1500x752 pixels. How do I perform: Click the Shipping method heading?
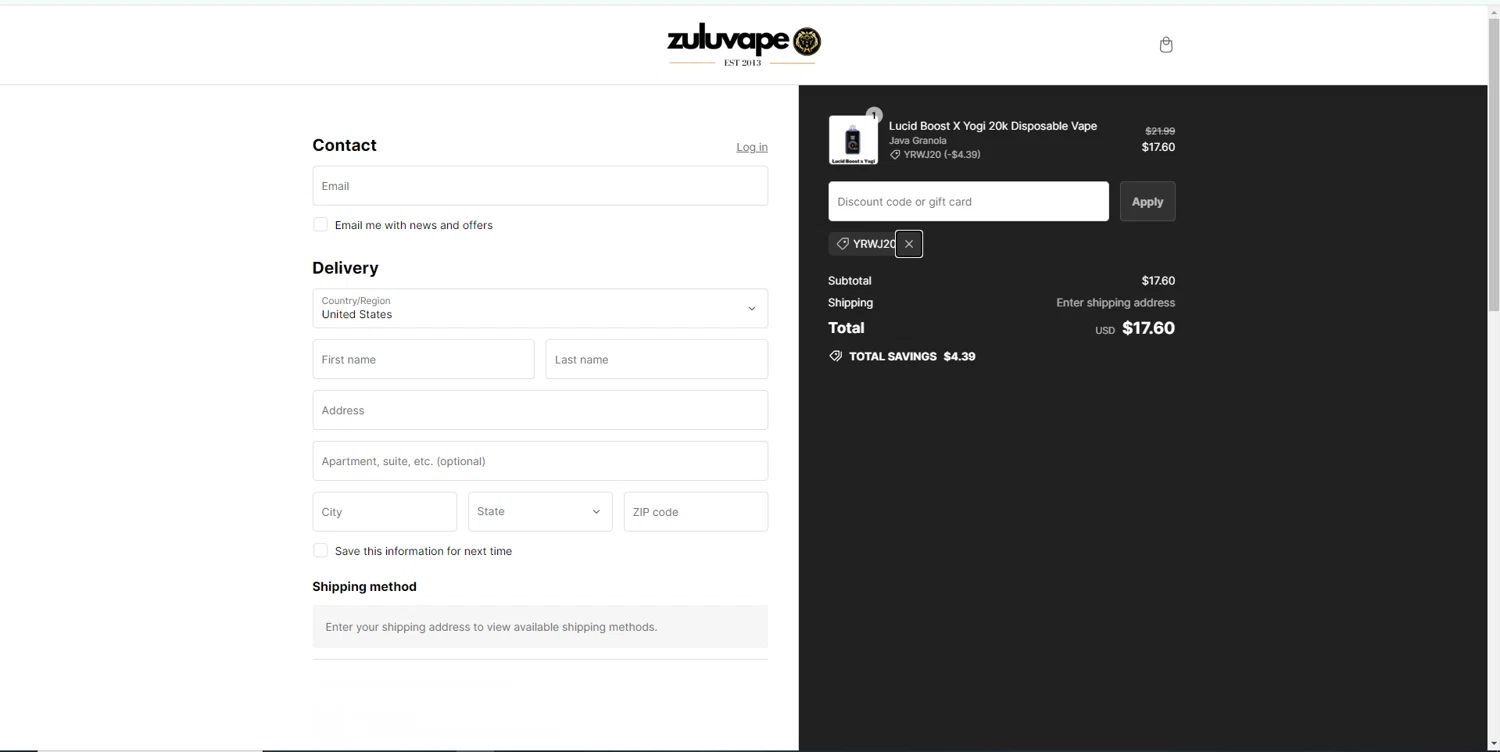click(364, 587)
